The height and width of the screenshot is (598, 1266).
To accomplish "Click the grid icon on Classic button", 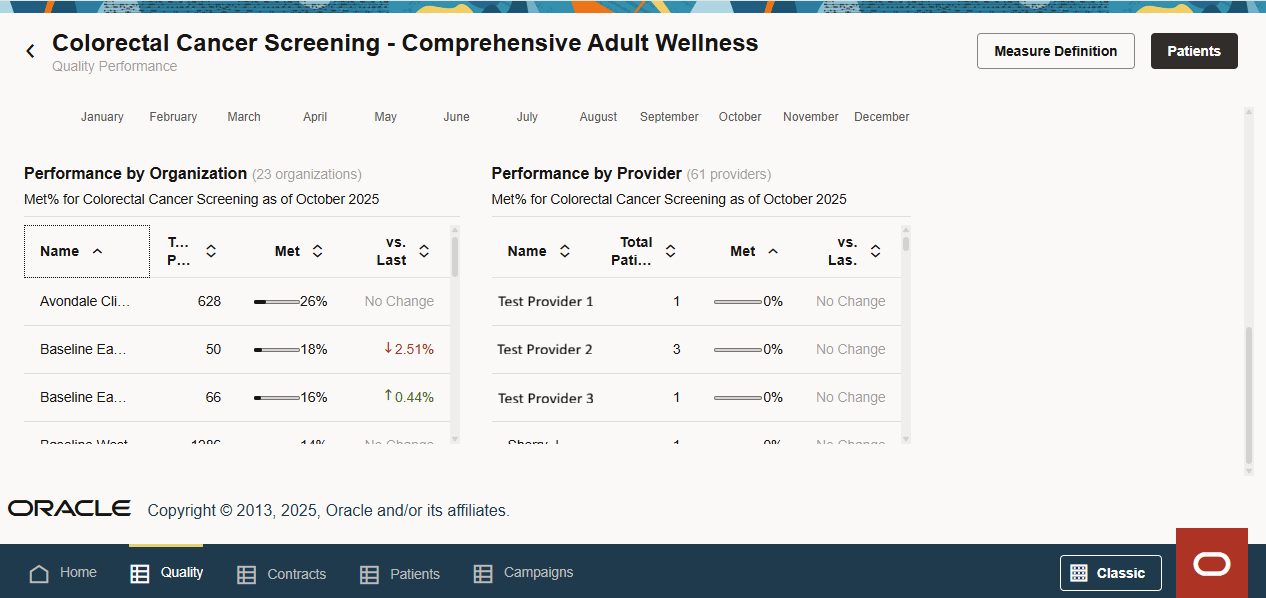I will tap(1078, 573).
